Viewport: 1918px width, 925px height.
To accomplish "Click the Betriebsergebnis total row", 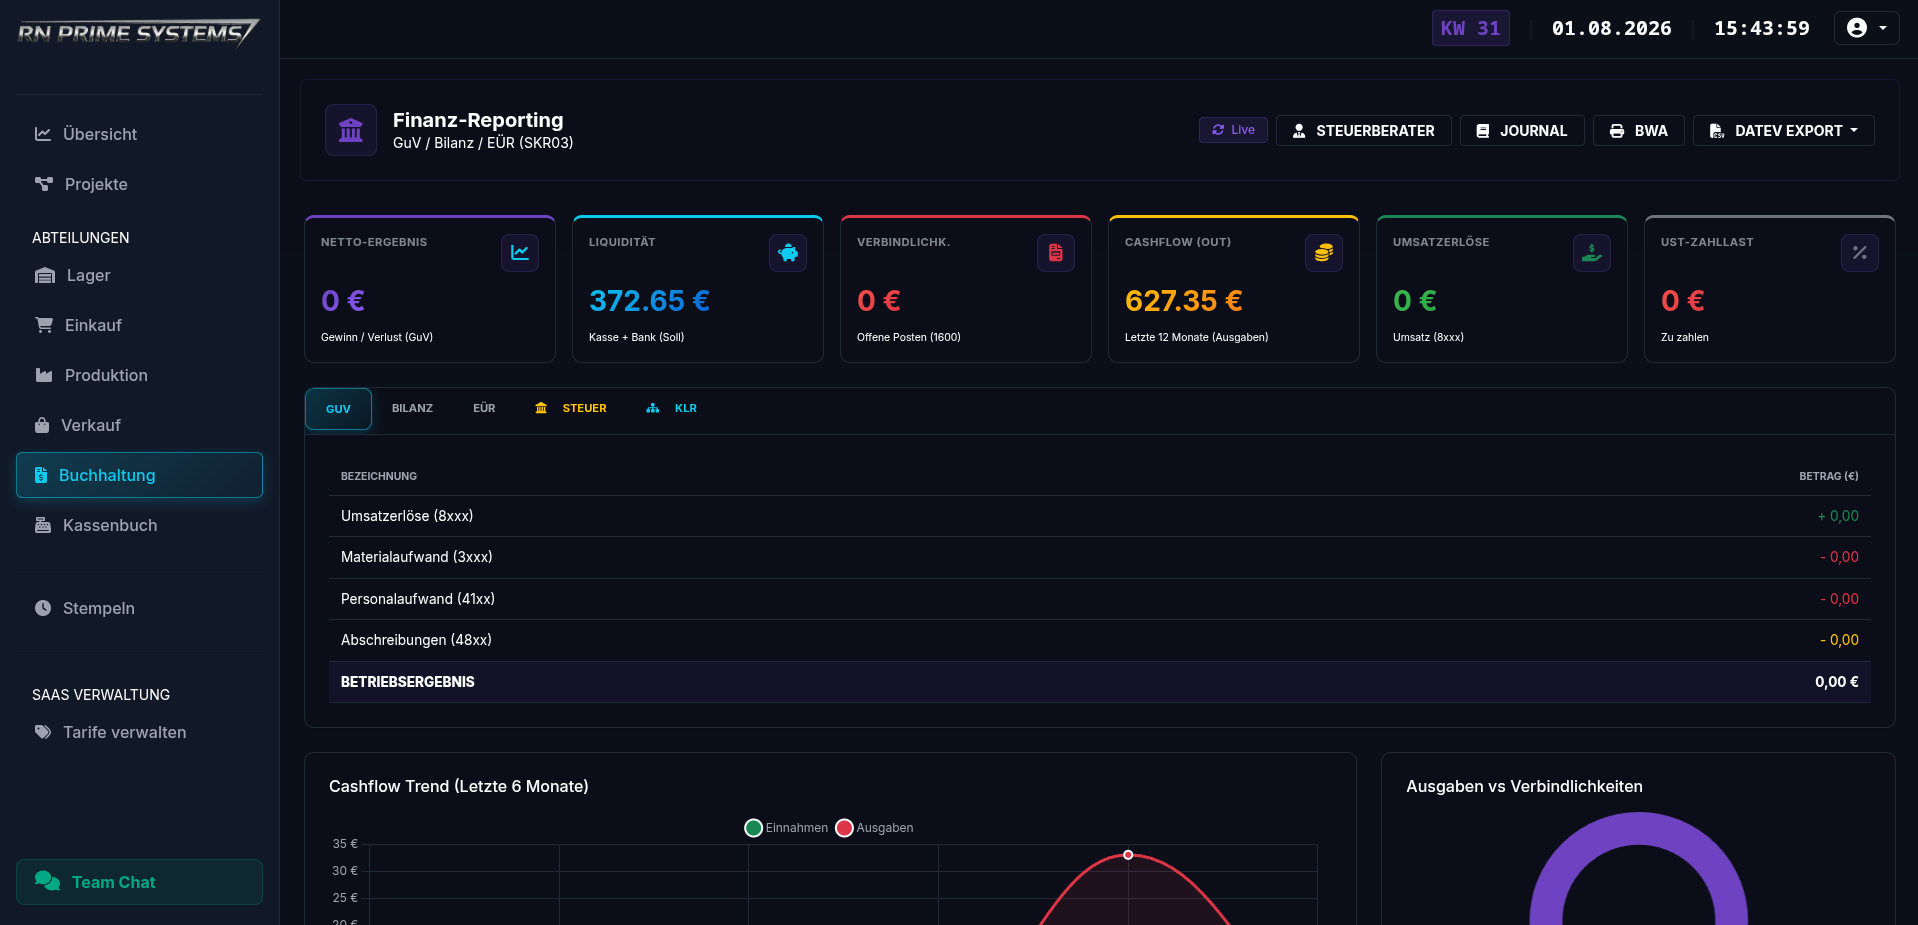I will 1099,682.
